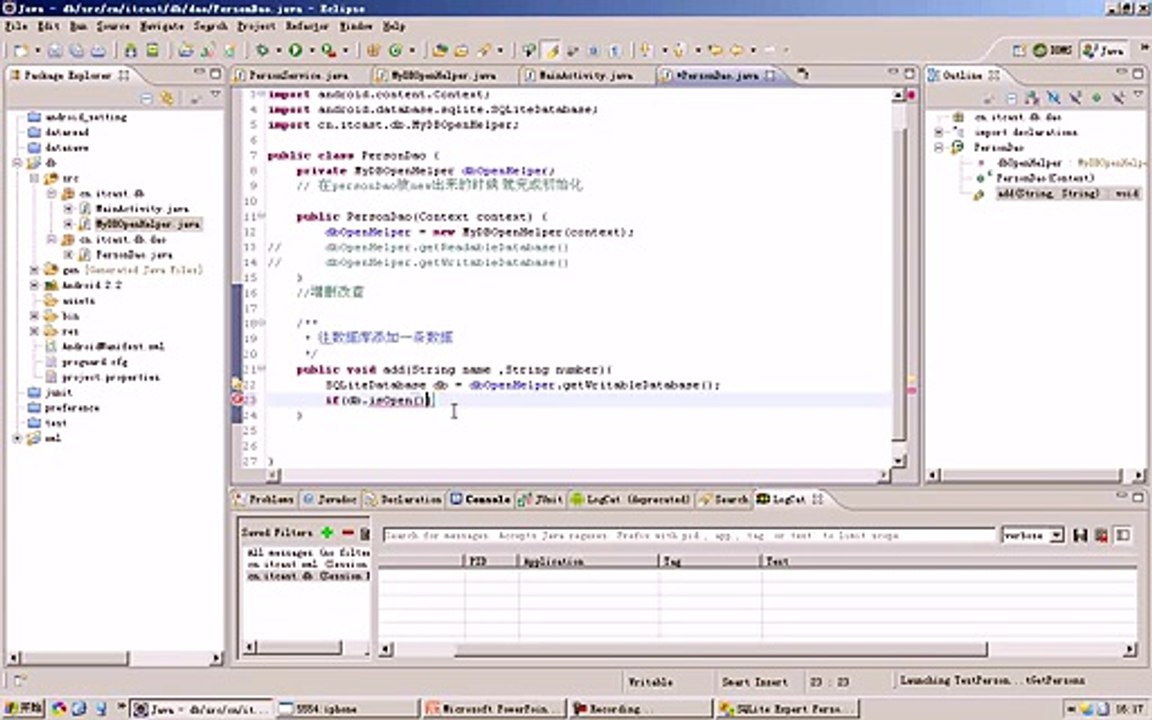The width and height of the screenshot is (1152, 720).
Task: Open the Android SDK Manager icon
Action: (x=130, y=50)
